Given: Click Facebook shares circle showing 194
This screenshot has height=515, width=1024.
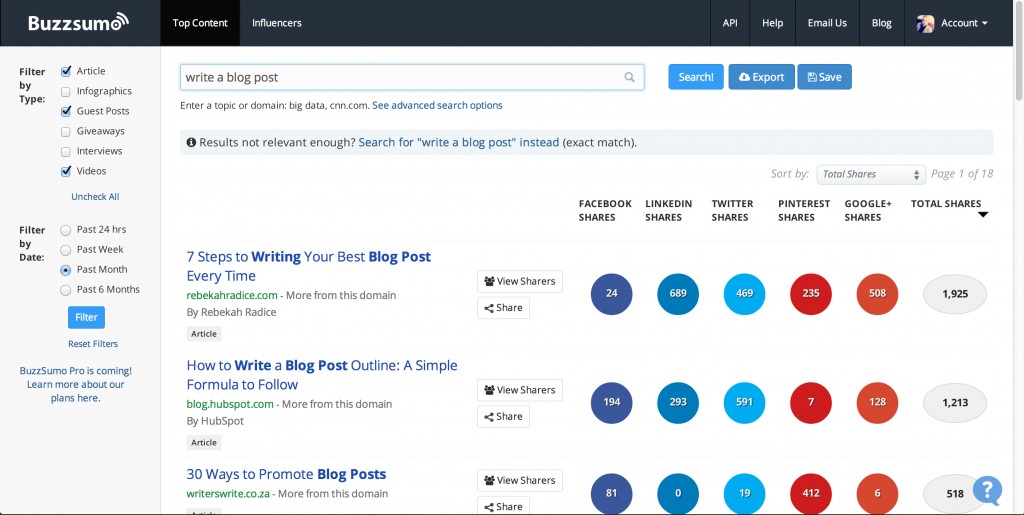Looking at the screenshot, I should (611, 402).
